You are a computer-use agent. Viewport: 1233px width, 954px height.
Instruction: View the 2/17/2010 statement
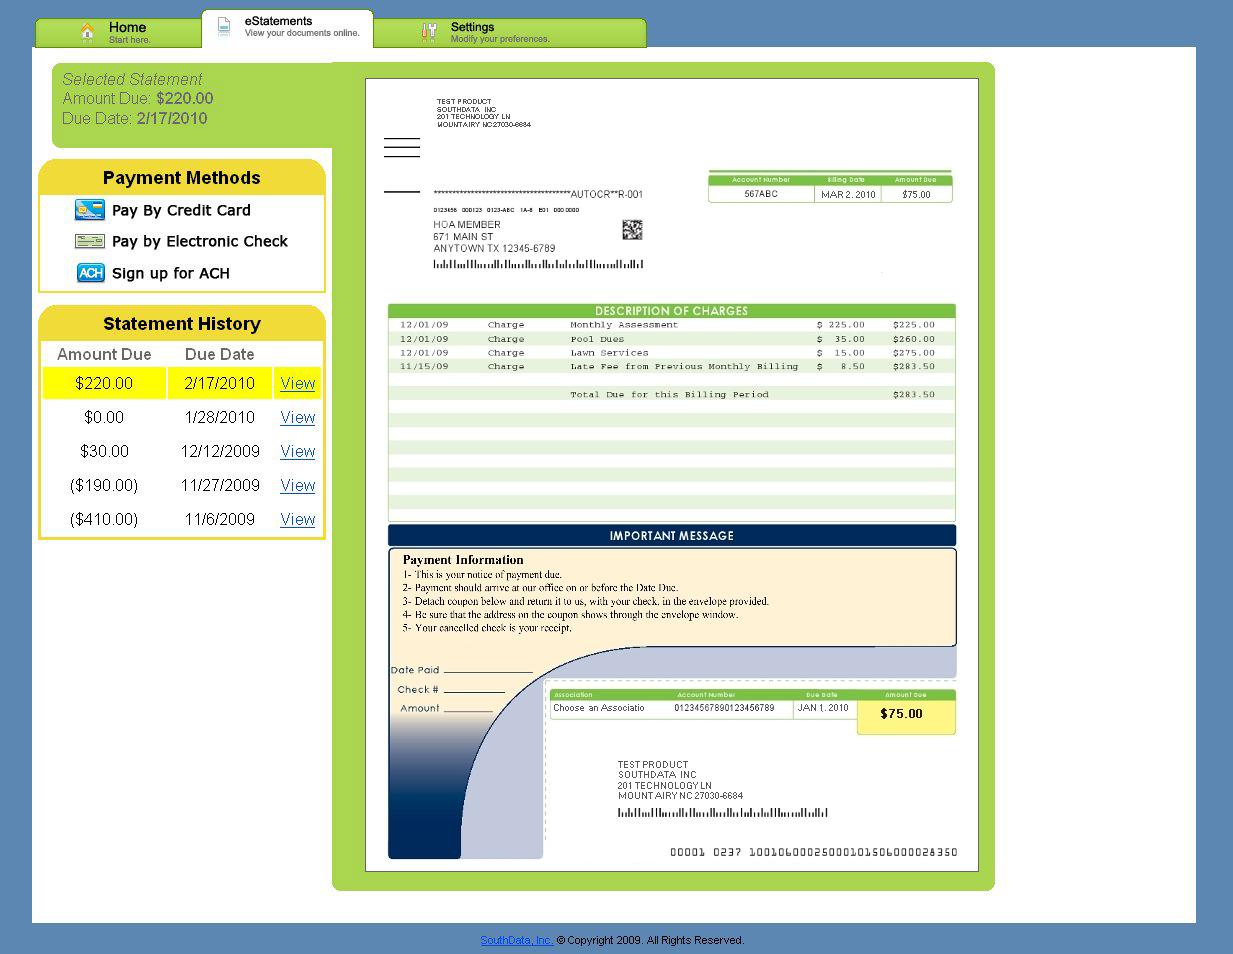[297, 383]
